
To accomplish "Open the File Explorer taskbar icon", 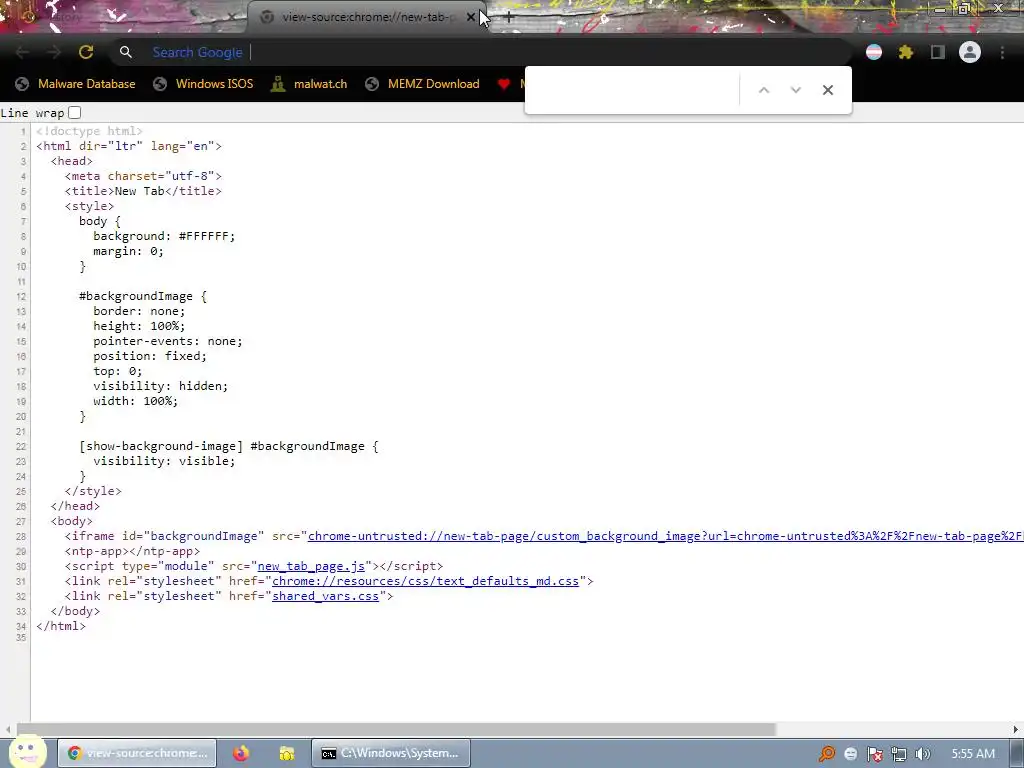I will coord(286,753).
